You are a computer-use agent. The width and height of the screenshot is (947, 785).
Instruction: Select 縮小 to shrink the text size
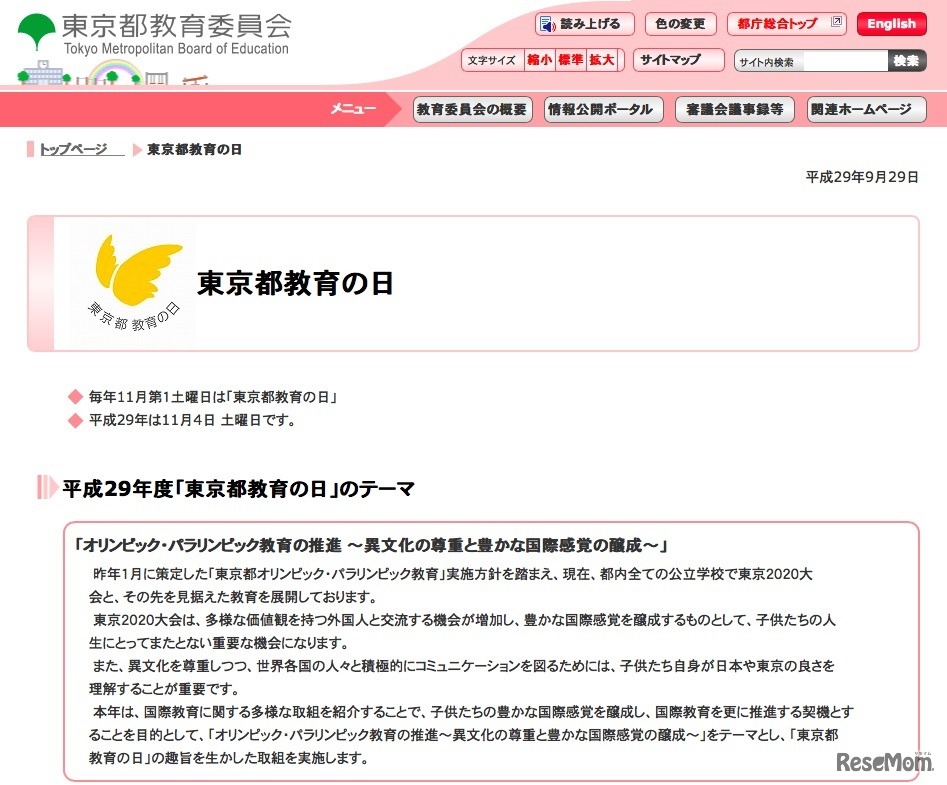537,59
